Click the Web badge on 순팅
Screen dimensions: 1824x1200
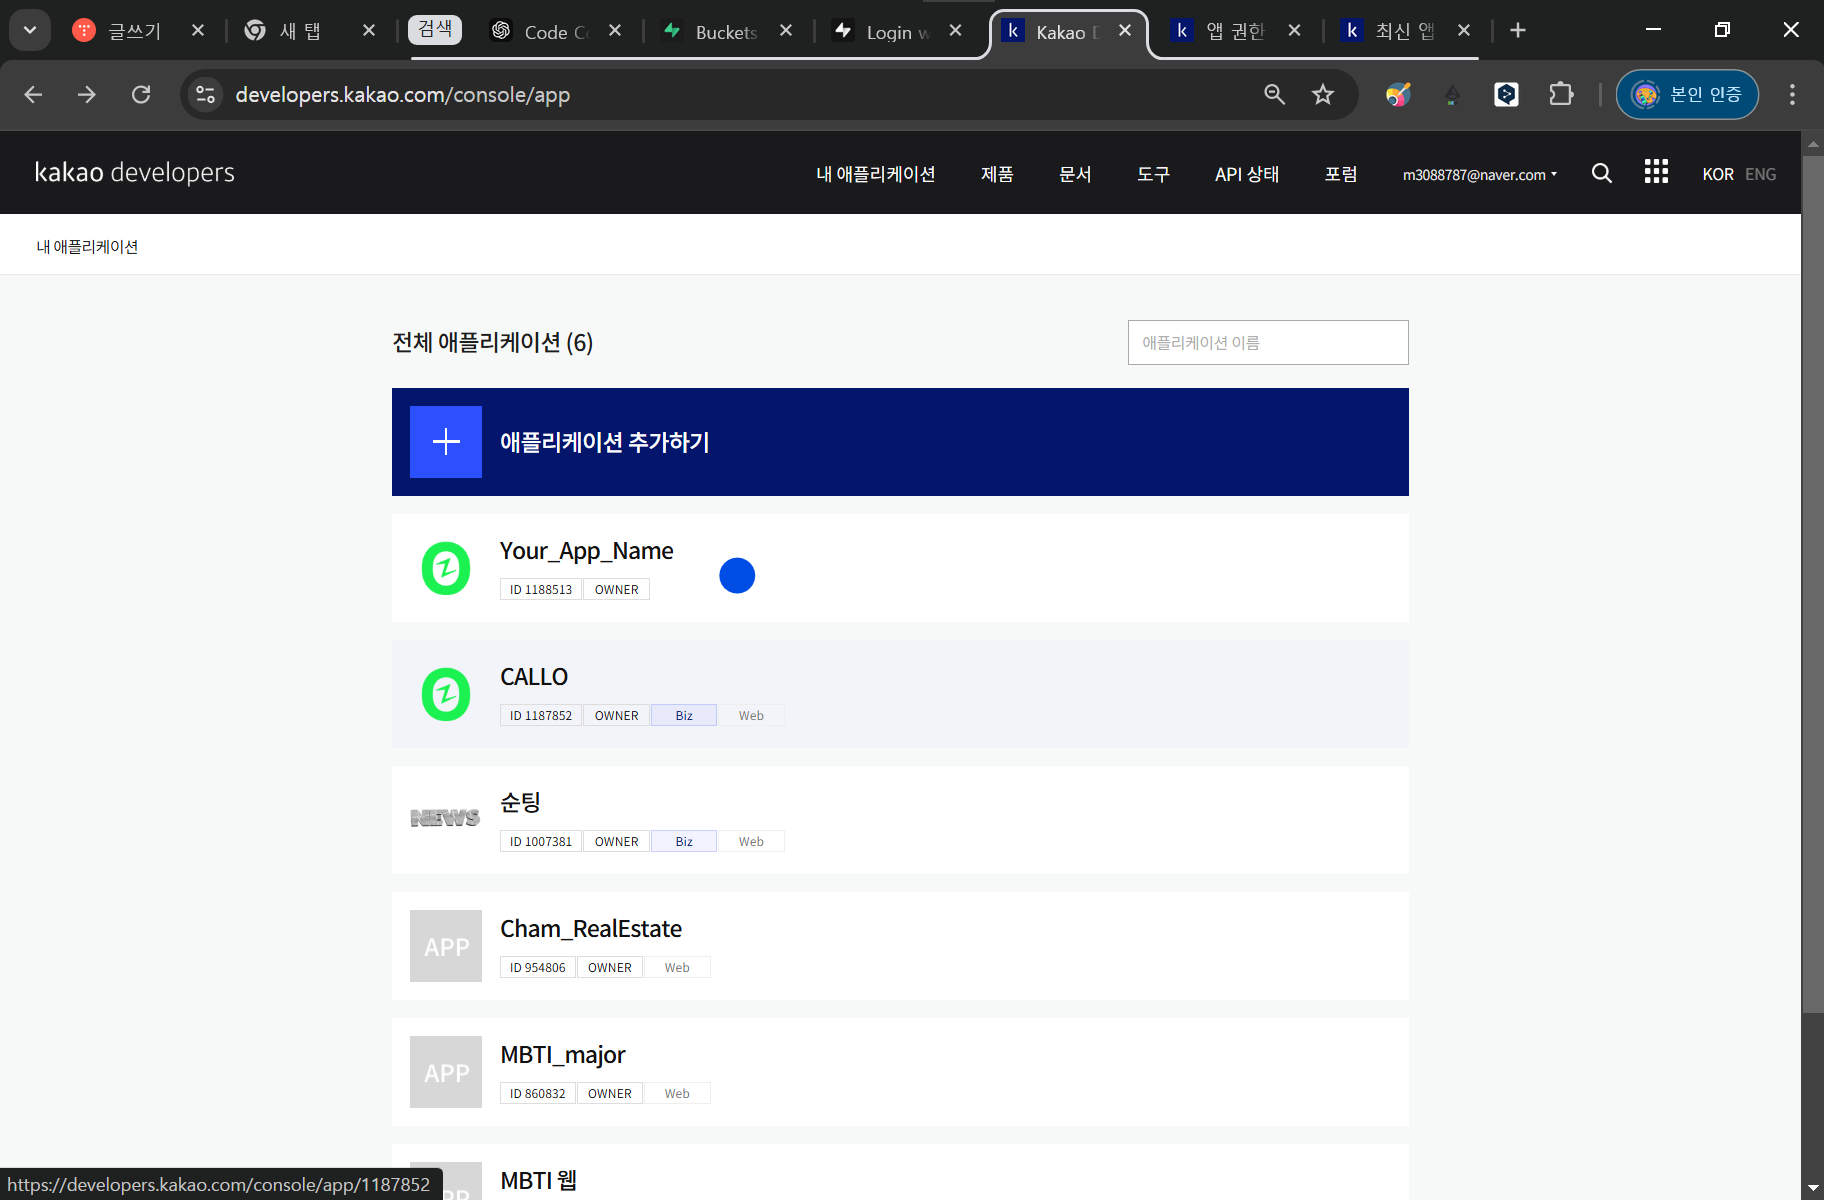(751, 841)
